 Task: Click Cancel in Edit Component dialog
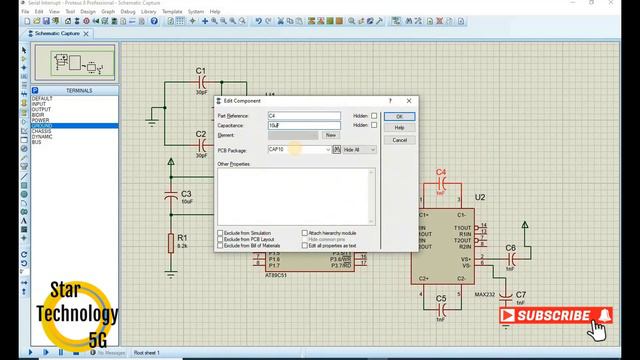pos(399,140)
